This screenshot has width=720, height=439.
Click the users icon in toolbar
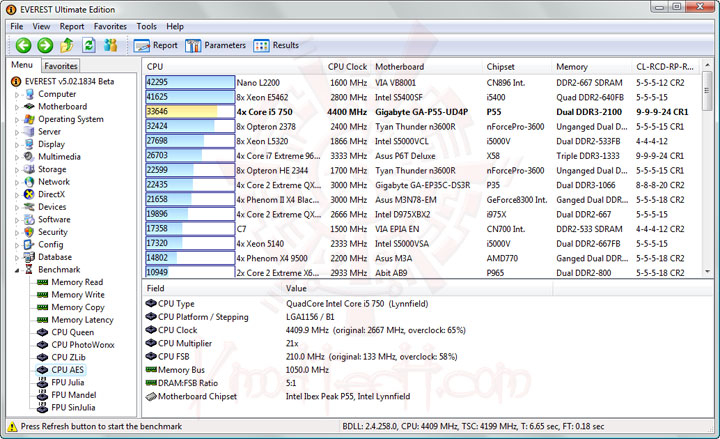(110, 45)
